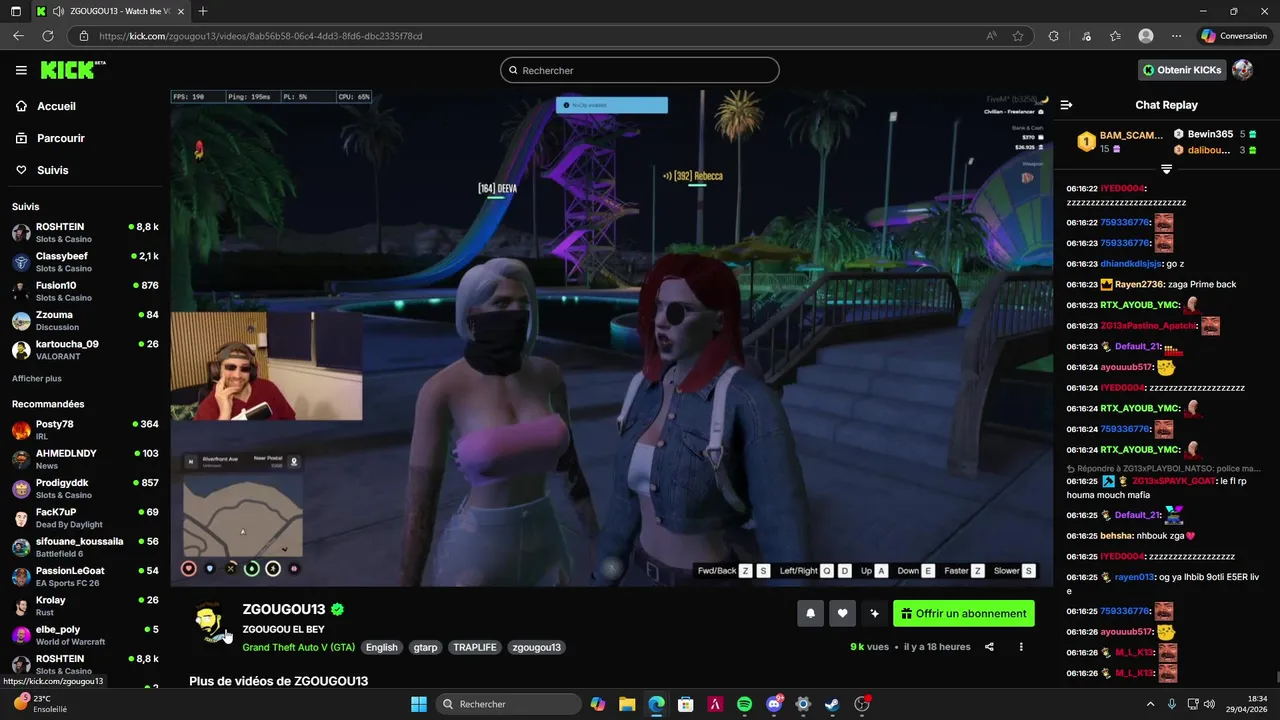Open the browser profile icon
The height and width of the screenshot is (720, 1280).
click(x=1146, y=36)
